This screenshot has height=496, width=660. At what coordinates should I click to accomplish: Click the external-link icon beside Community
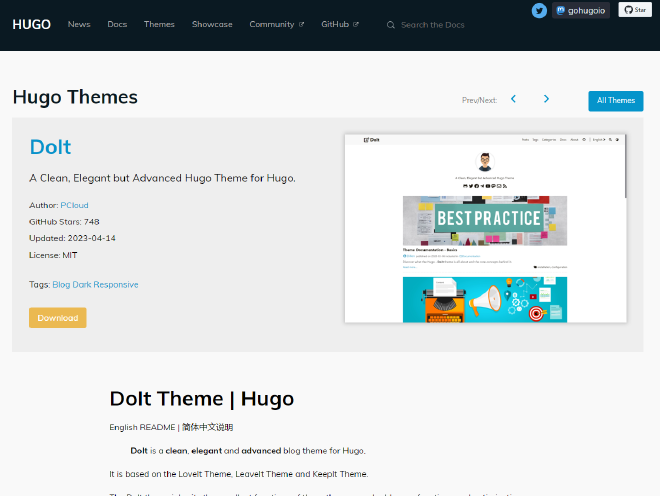tap(301, 24)
